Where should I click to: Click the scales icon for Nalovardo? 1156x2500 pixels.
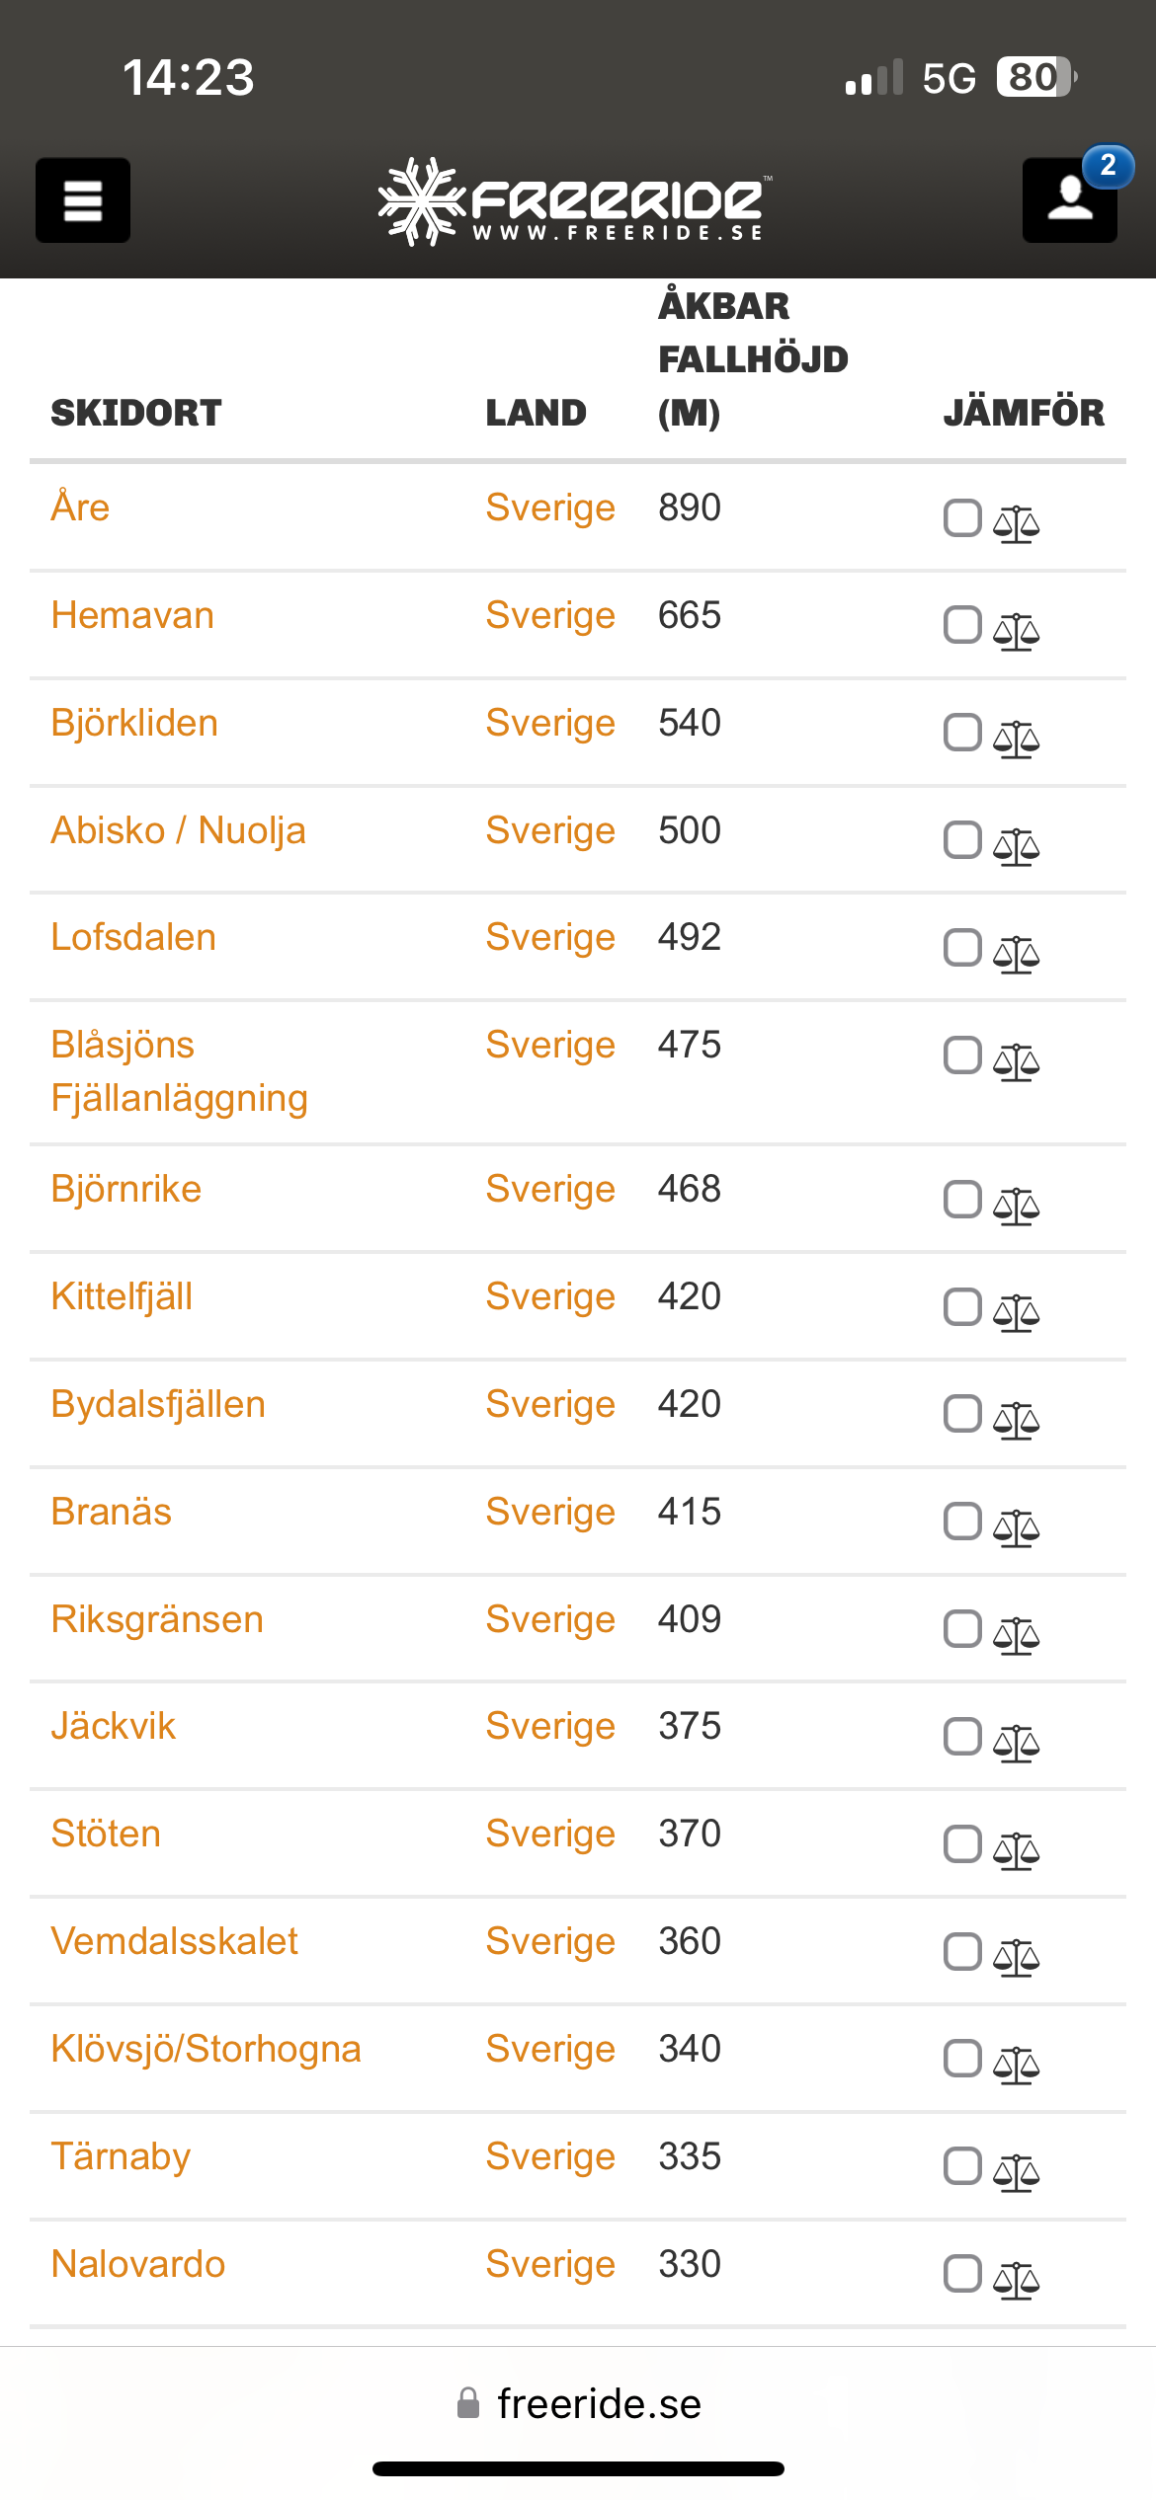point(1016,2280)
